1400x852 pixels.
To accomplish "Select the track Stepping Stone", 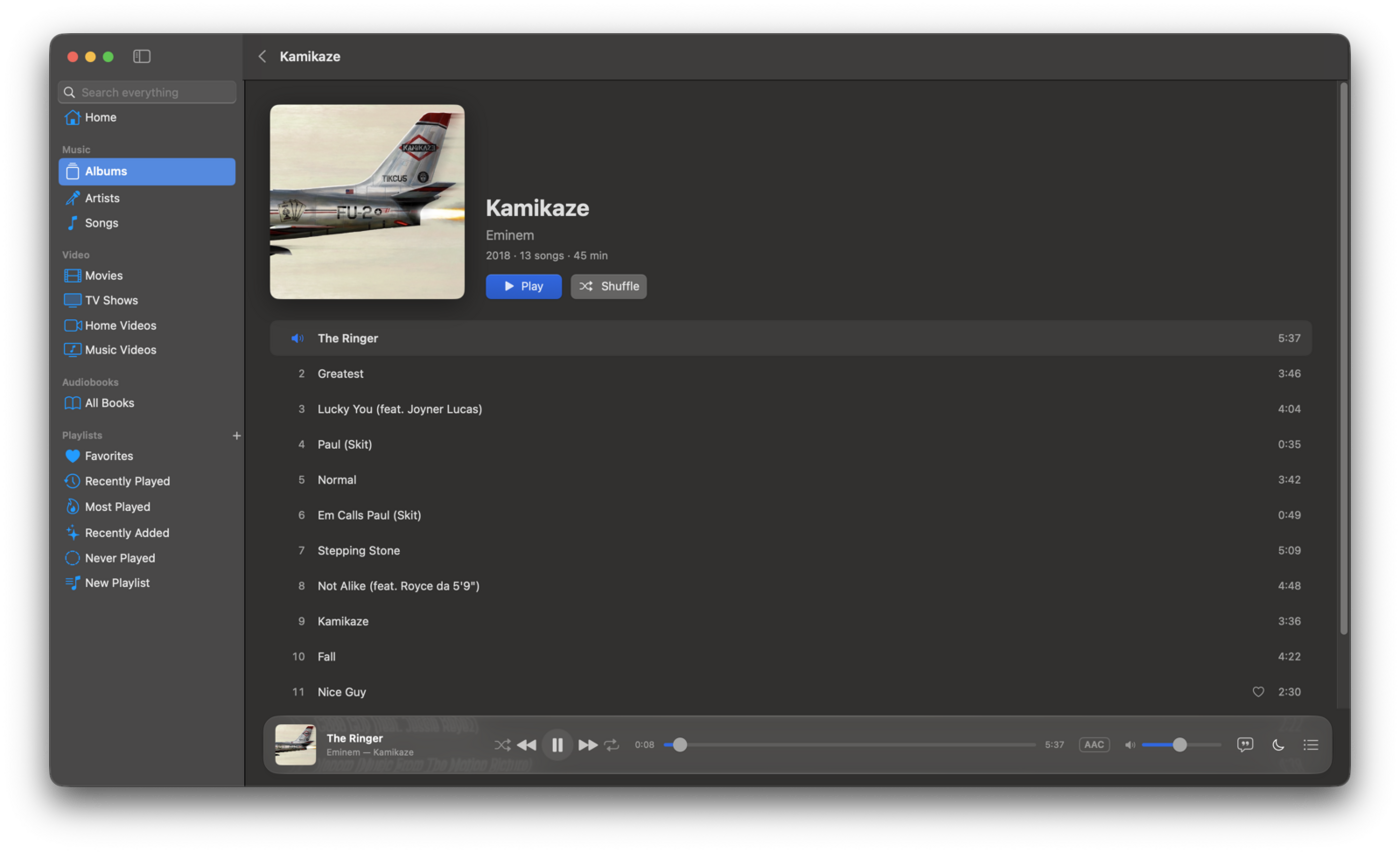I will tap(791, 551).
